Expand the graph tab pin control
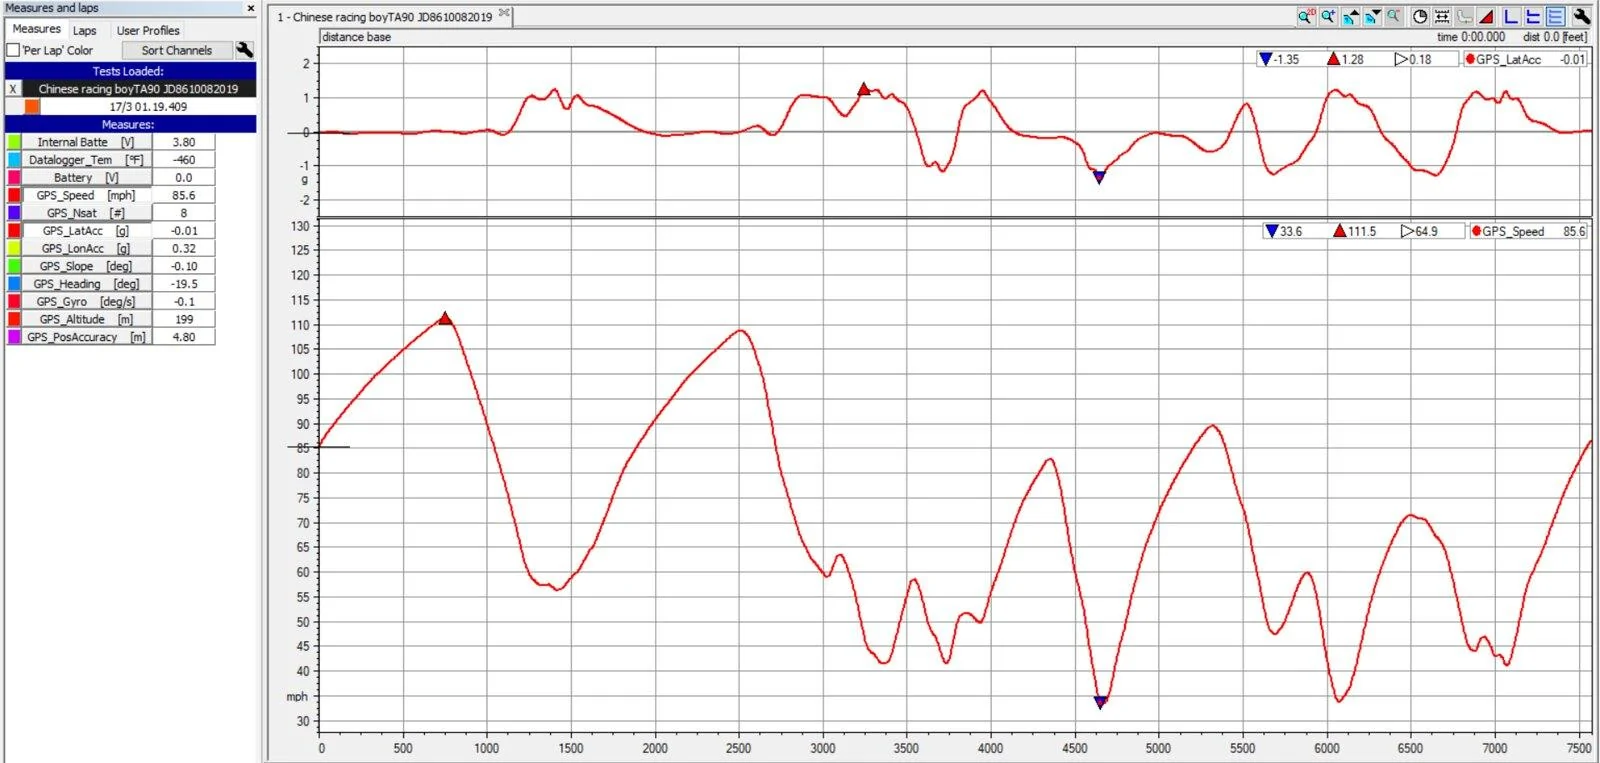This screenshot has height=763, width=1600. (504, 13)
